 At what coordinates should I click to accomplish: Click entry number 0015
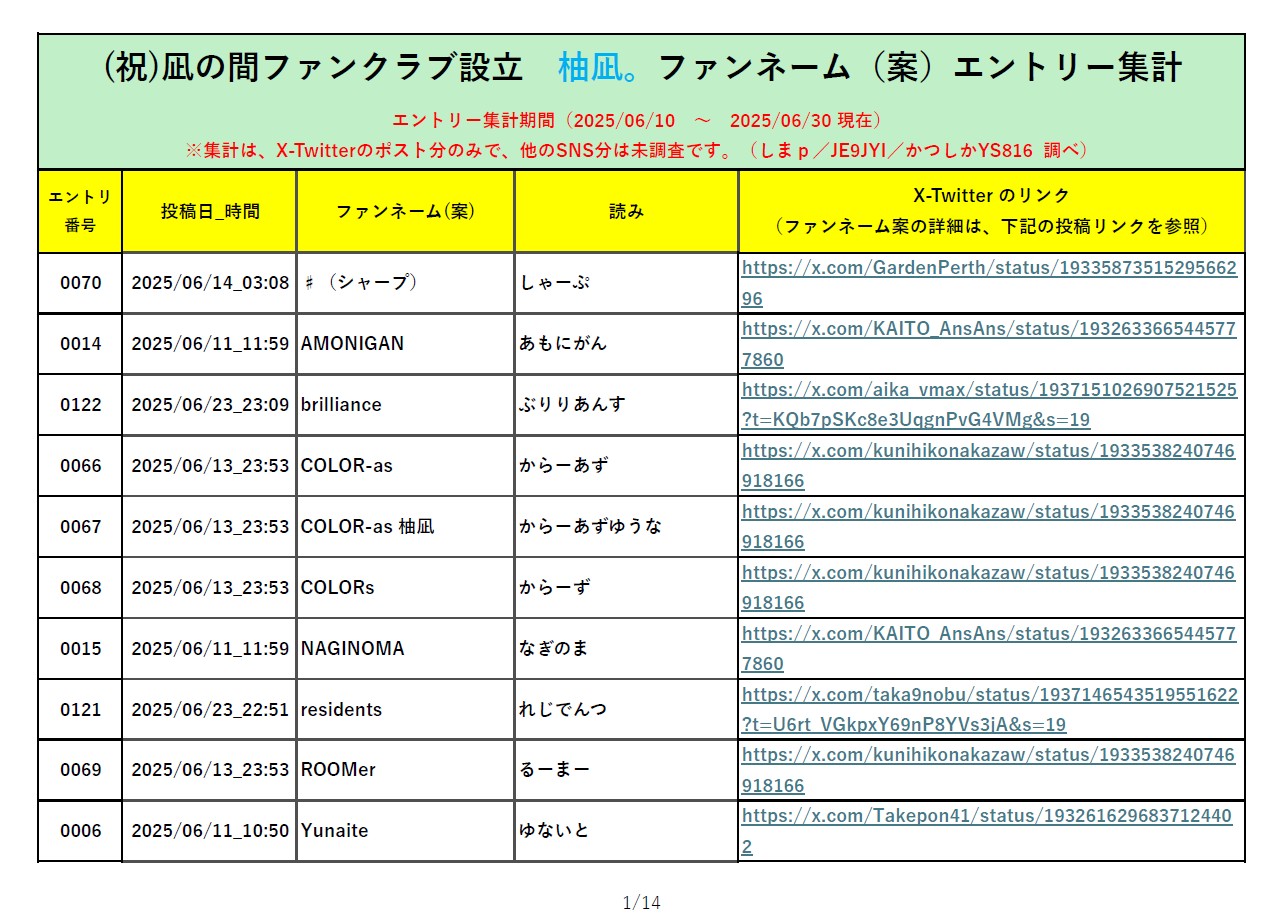[81, 649]
